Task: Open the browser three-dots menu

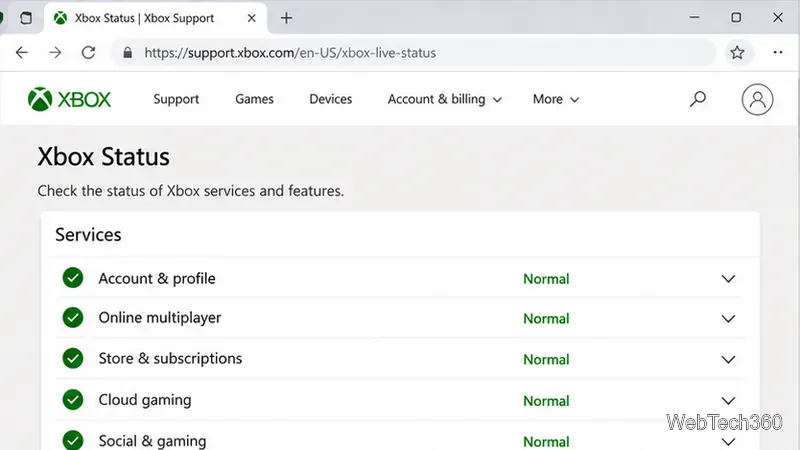Action: (x=778, y=53)
